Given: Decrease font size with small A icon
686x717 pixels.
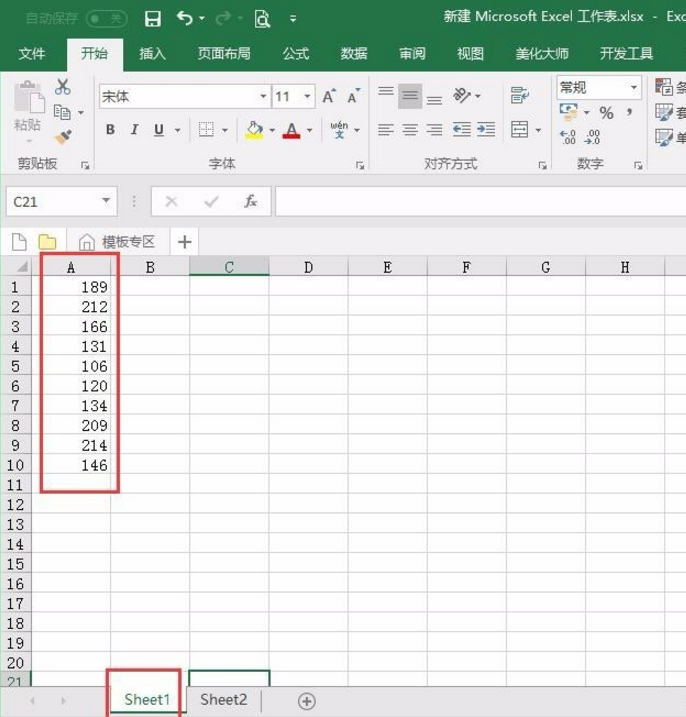Looking at the screenshot, I should pos(354,96).
